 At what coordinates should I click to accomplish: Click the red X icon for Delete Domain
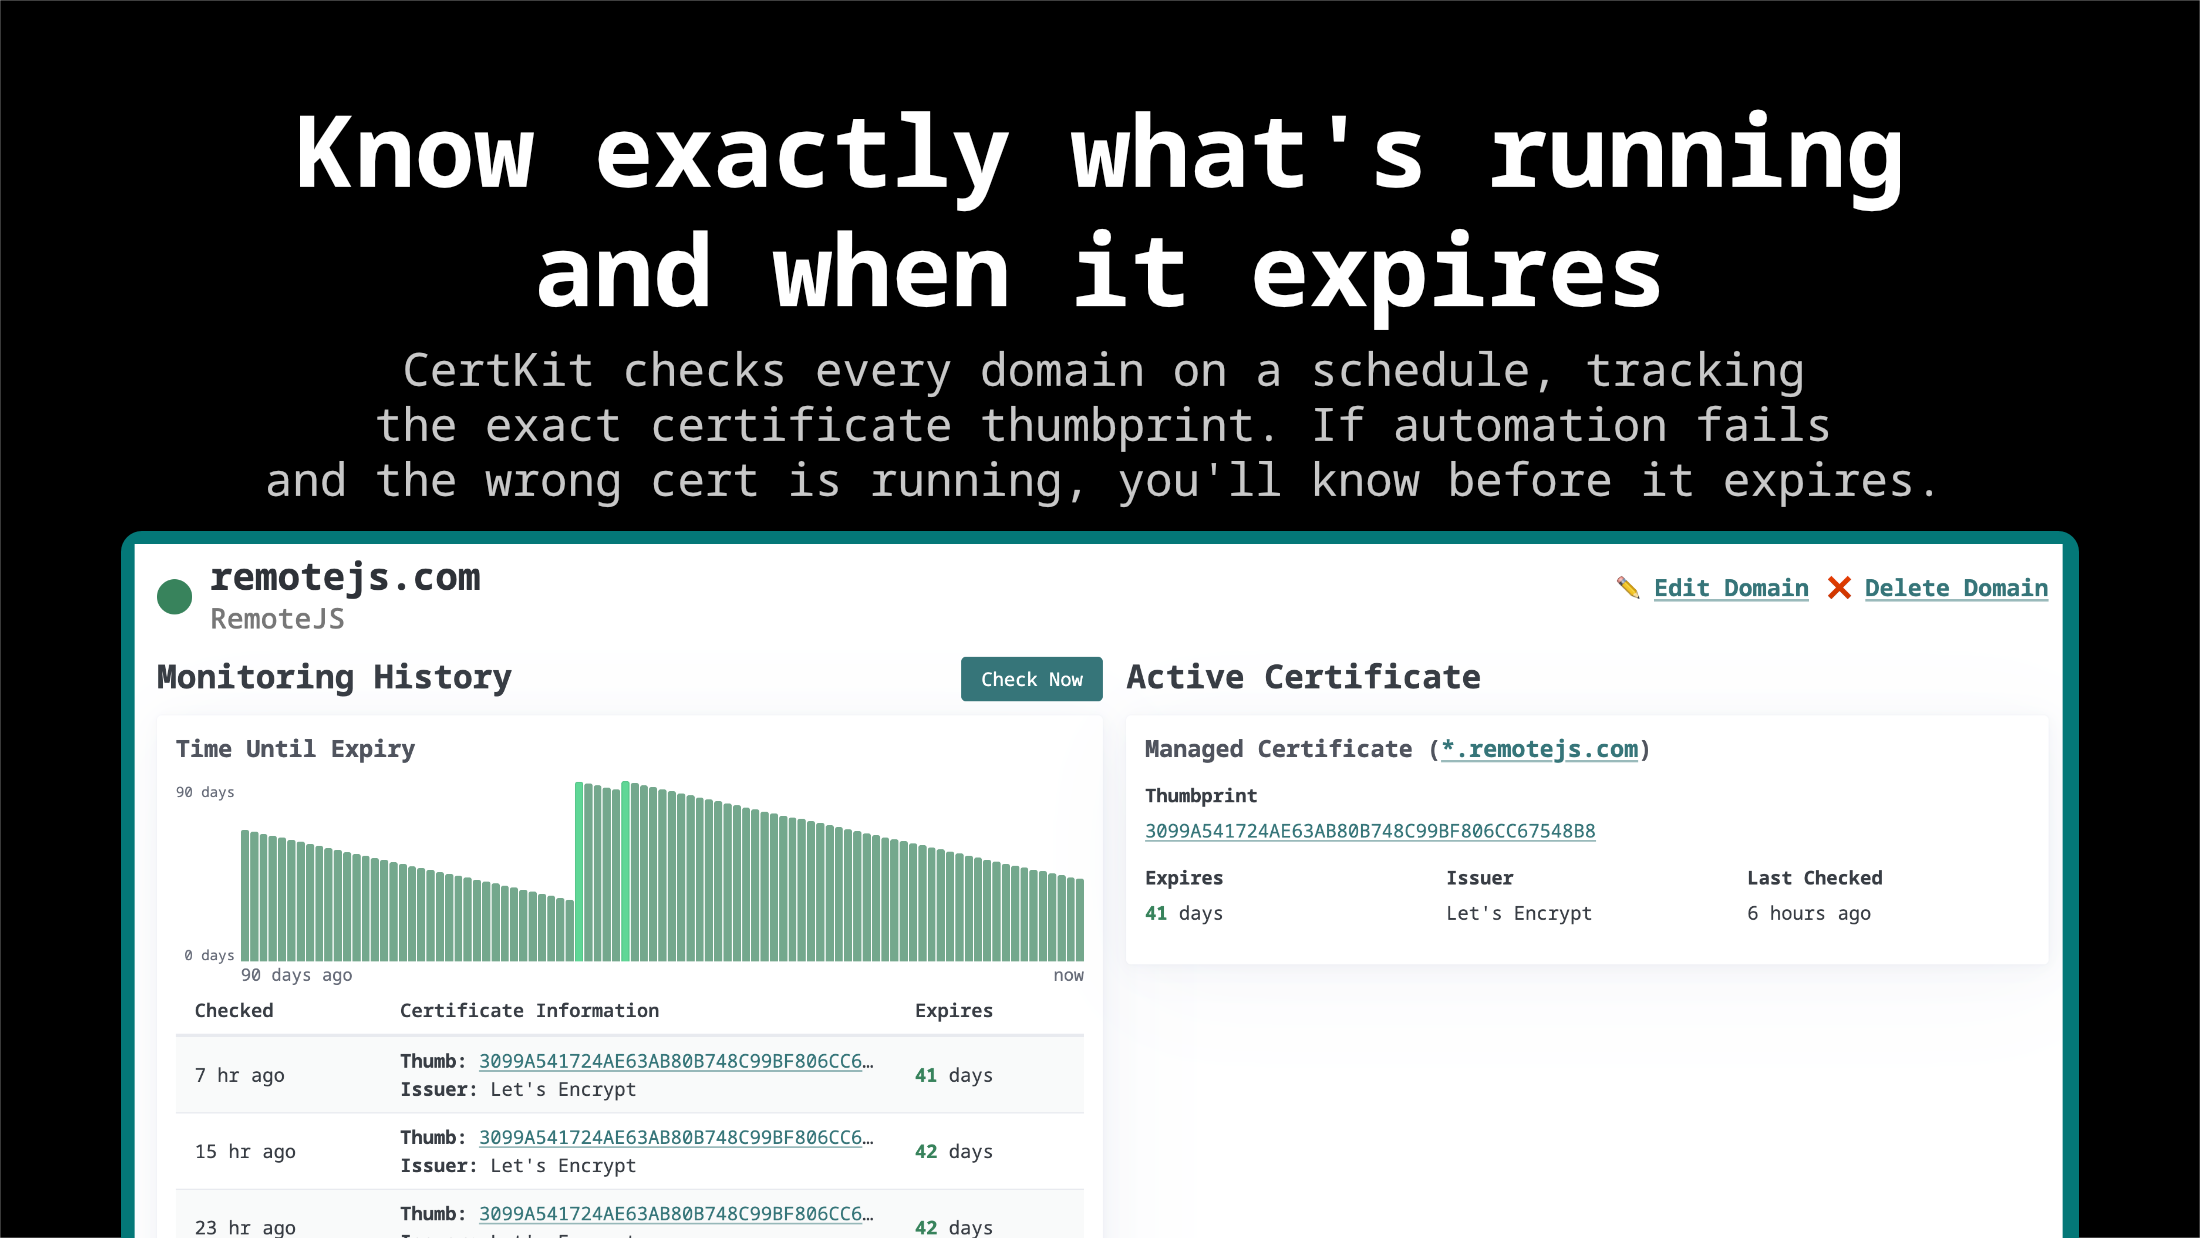[1838, 588]
